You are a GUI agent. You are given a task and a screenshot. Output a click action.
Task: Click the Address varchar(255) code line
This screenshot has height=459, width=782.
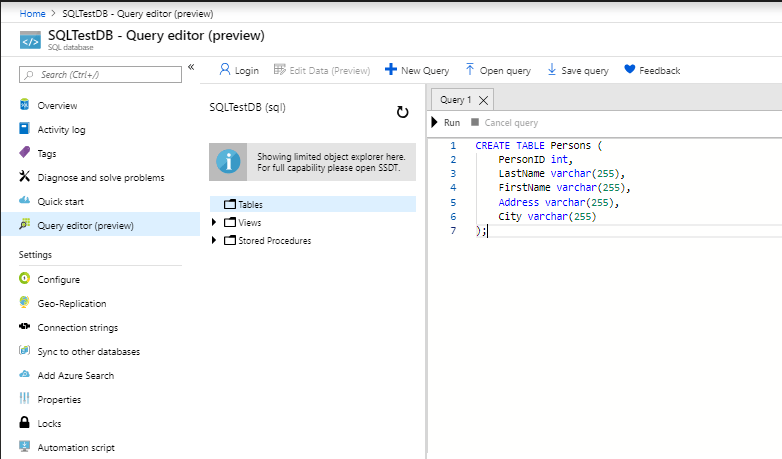coord(559,202)
